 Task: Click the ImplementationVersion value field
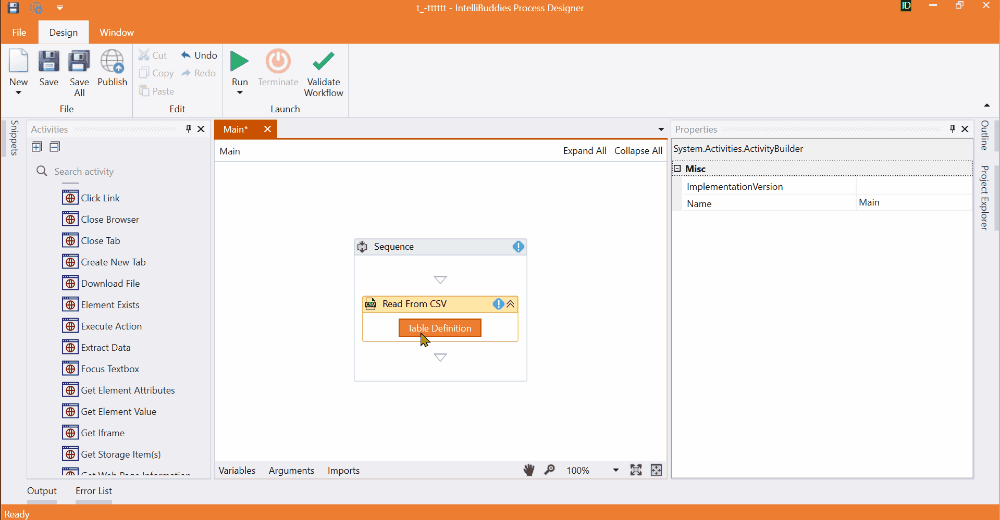(914, 186)
